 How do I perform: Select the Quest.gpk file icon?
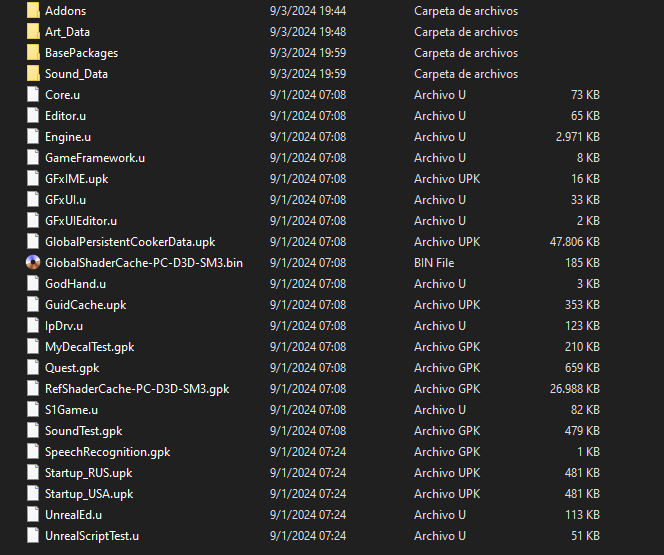click(x=33, y=367)
